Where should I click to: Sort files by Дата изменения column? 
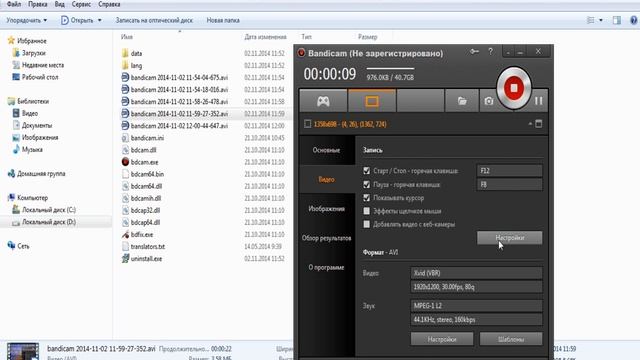tap(265, 37)
